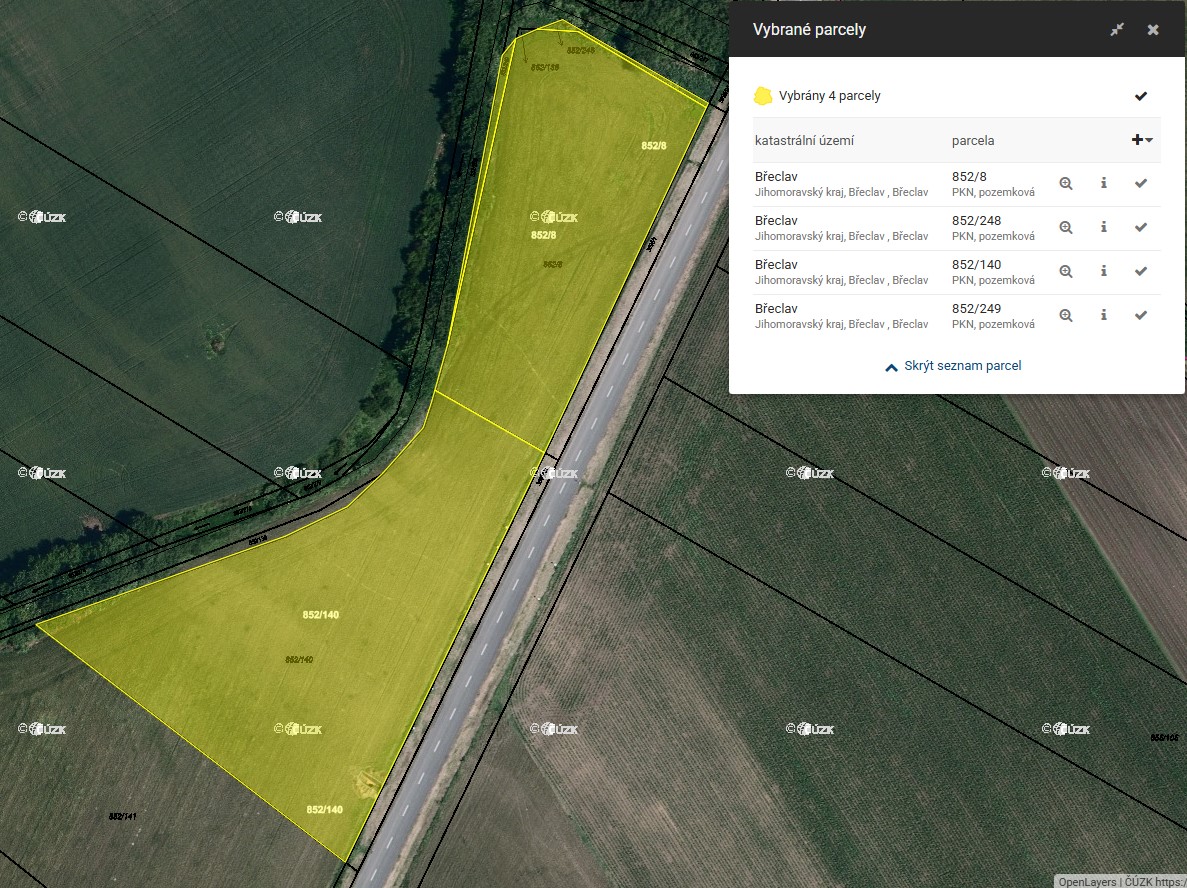Click the parcela column header

point(973,141)
